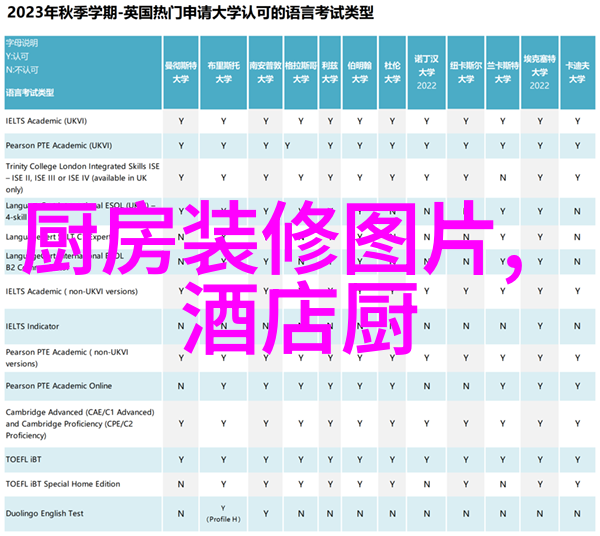Click Duolingo row's N under 卡迪夫大学
This screenshot has width=600, height=536.
tap(577, 514)
